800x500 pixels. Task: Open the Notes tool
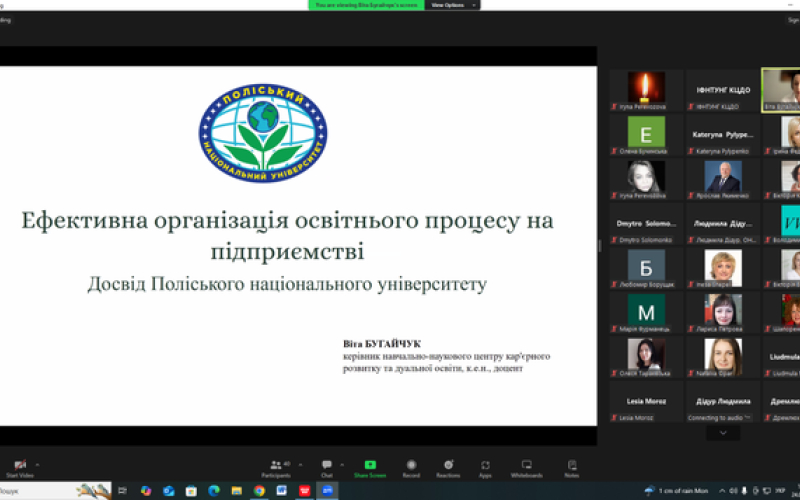pos(571,468)
